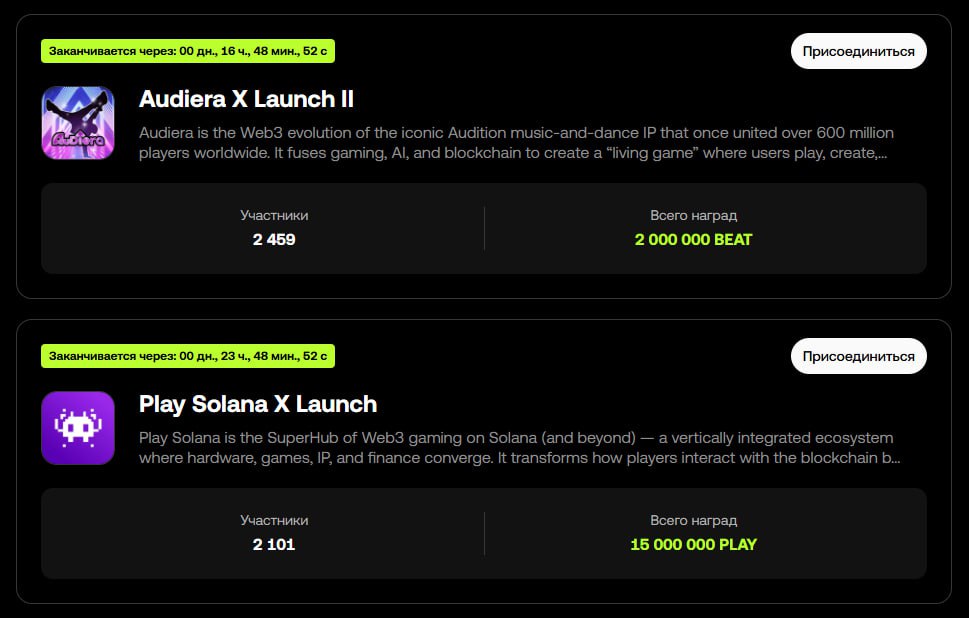969x618 pixels.
Task: Click the Audiera breakdancer app icon
Action: tap(78, 122)
